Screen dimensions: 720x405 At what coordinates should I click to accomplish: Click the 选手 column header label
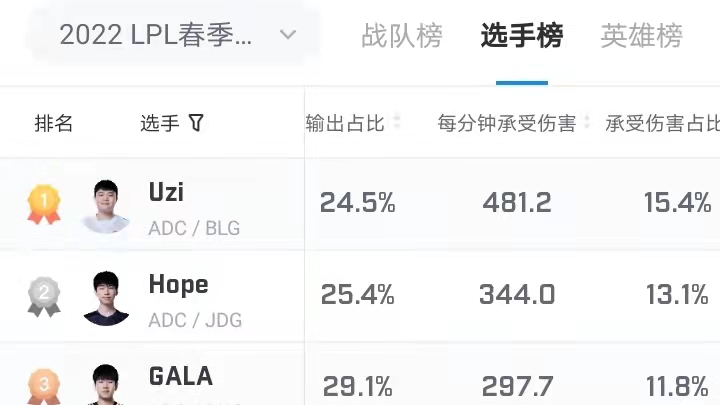(x=160, y=124)
